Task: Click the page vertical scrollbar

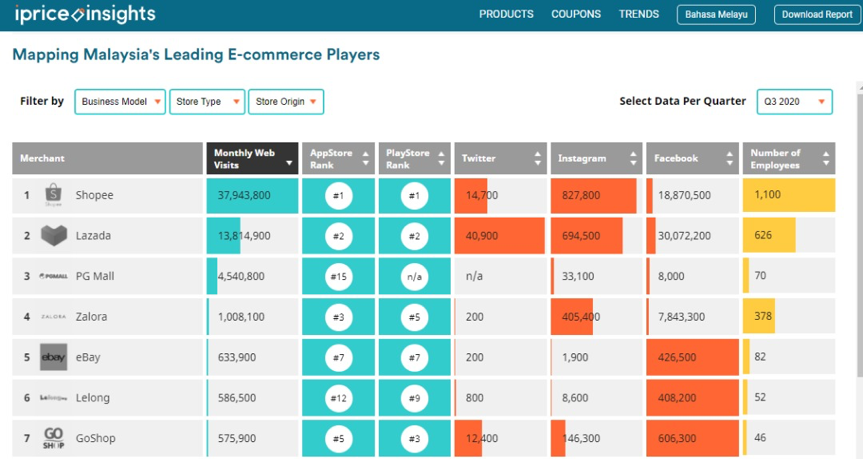Action: [x=860, y=230]
